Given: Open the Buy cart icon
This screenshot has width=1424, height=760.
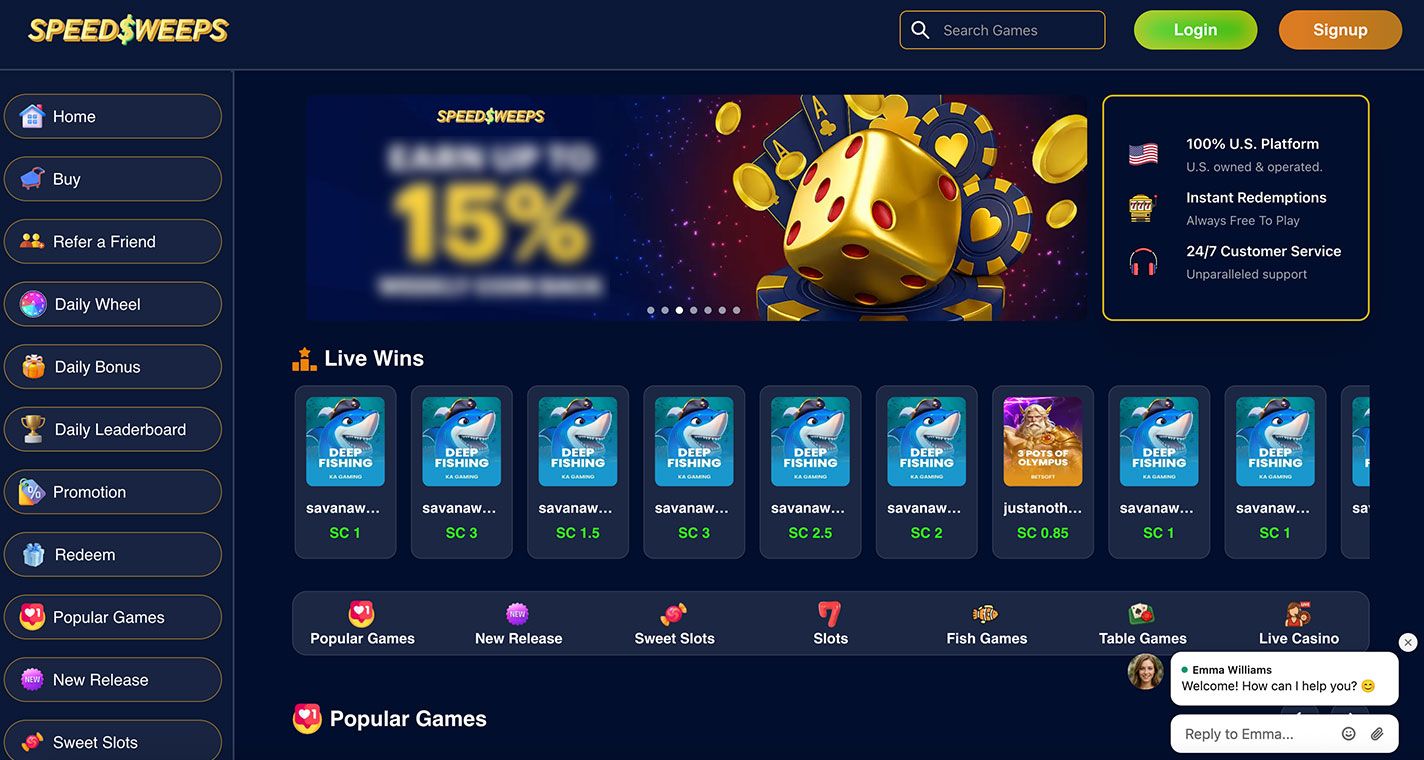Looking at the screenshot, I should 32,179.
